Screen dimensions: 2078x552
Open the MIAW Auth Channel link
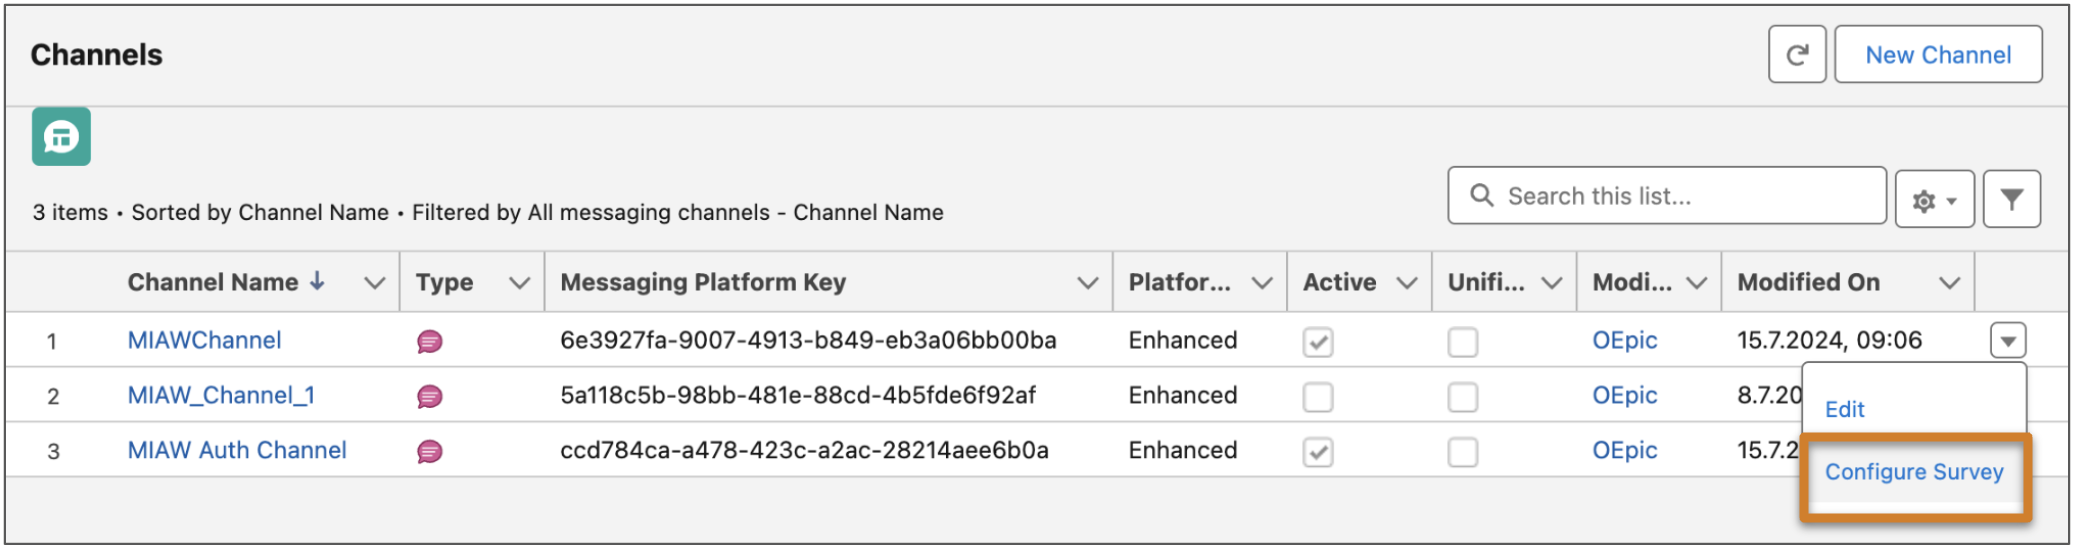[x=237, y=451]
